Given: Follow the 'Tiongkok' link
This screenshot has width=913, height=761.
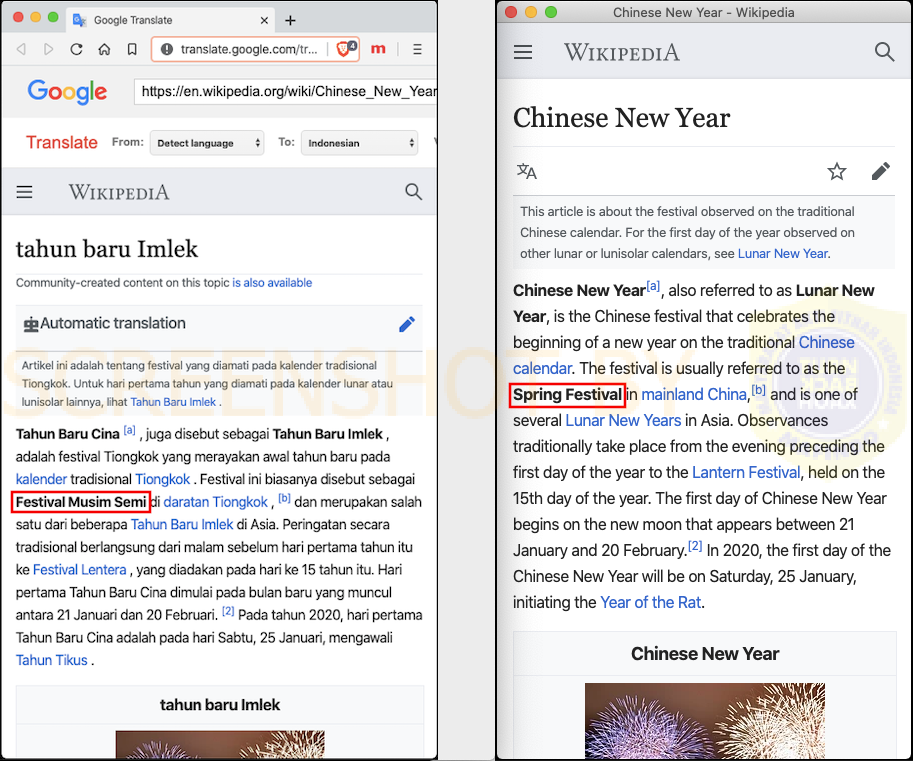Looking at the screenshot, I should point(162,479).
